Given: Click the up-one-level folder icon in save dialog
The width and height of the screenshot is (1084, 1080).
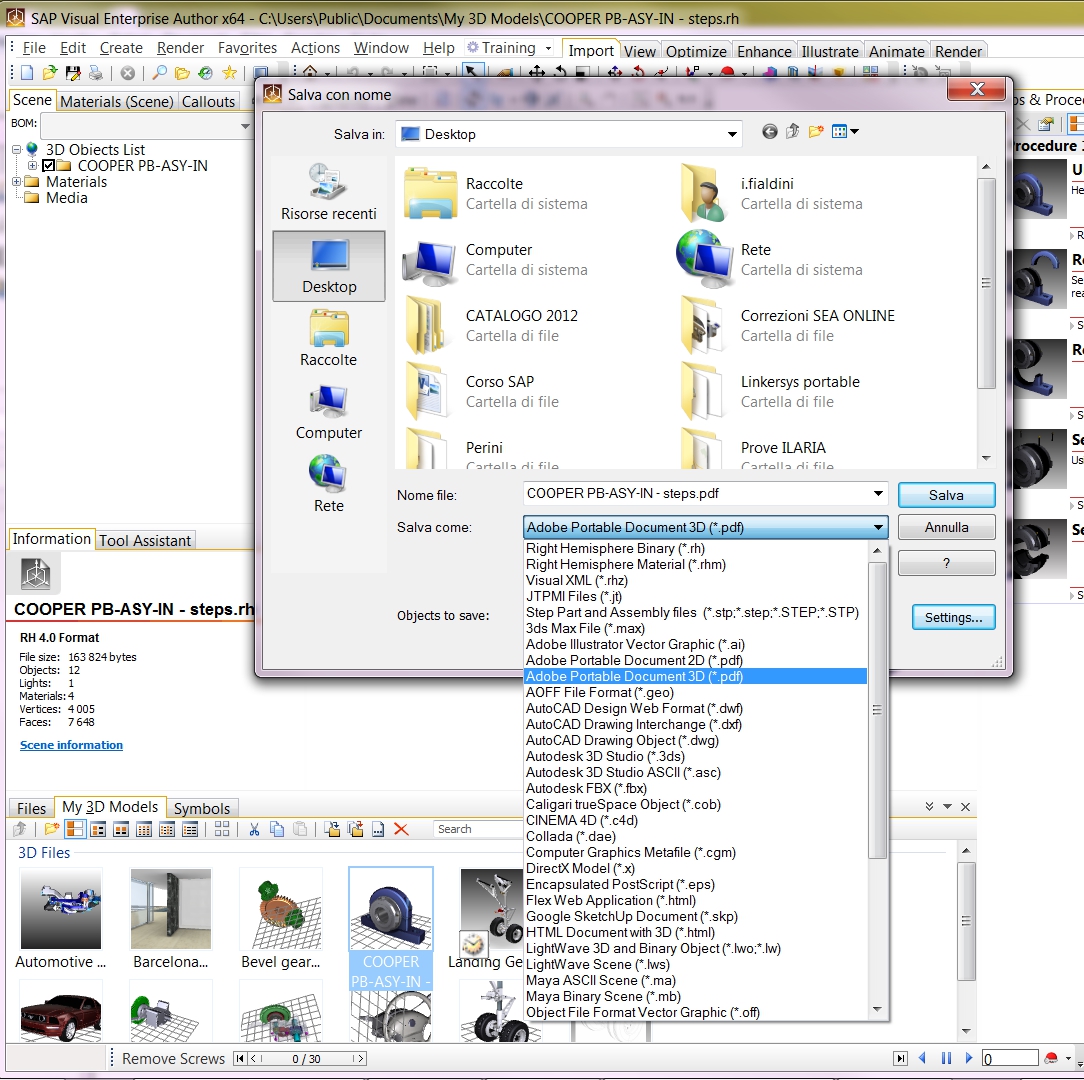Looking at the screenshot, I should [x=792, y=131].
